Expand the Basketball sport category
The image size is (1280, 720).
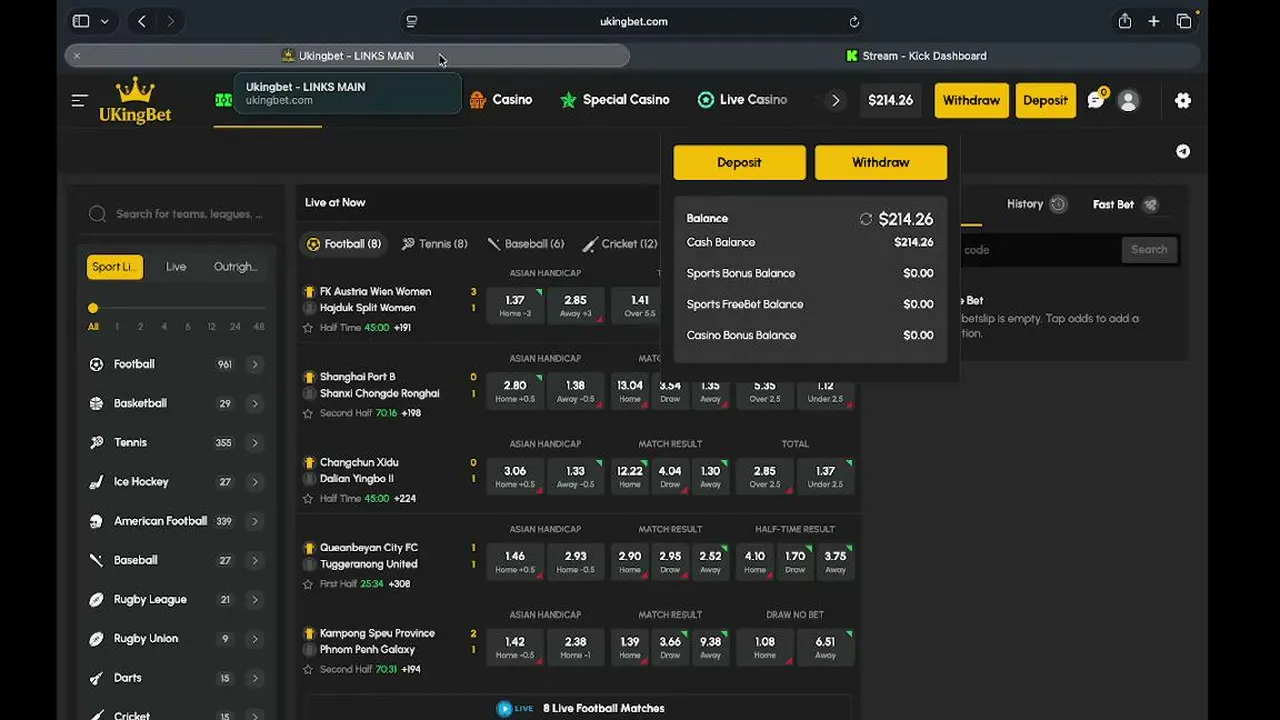coord(255,404)
